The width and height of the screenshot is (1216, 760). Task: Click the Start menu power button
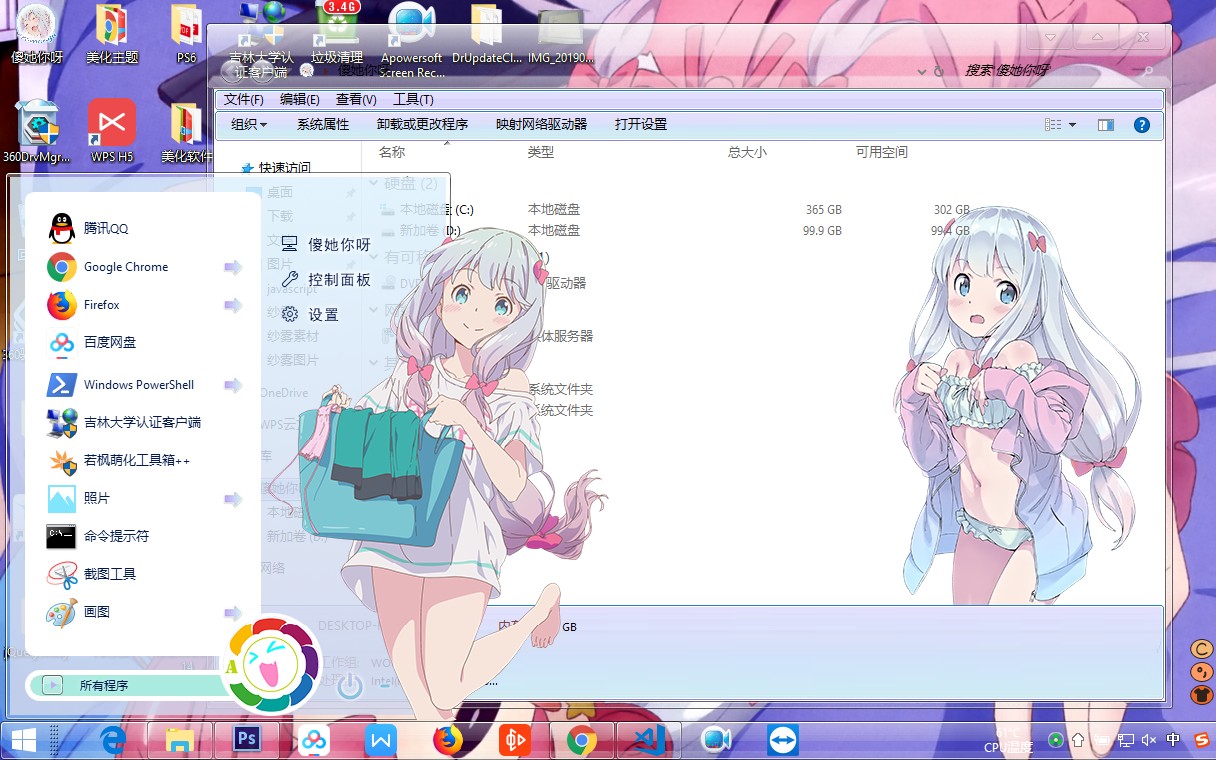pyautogui.click(x=349, y=686)
